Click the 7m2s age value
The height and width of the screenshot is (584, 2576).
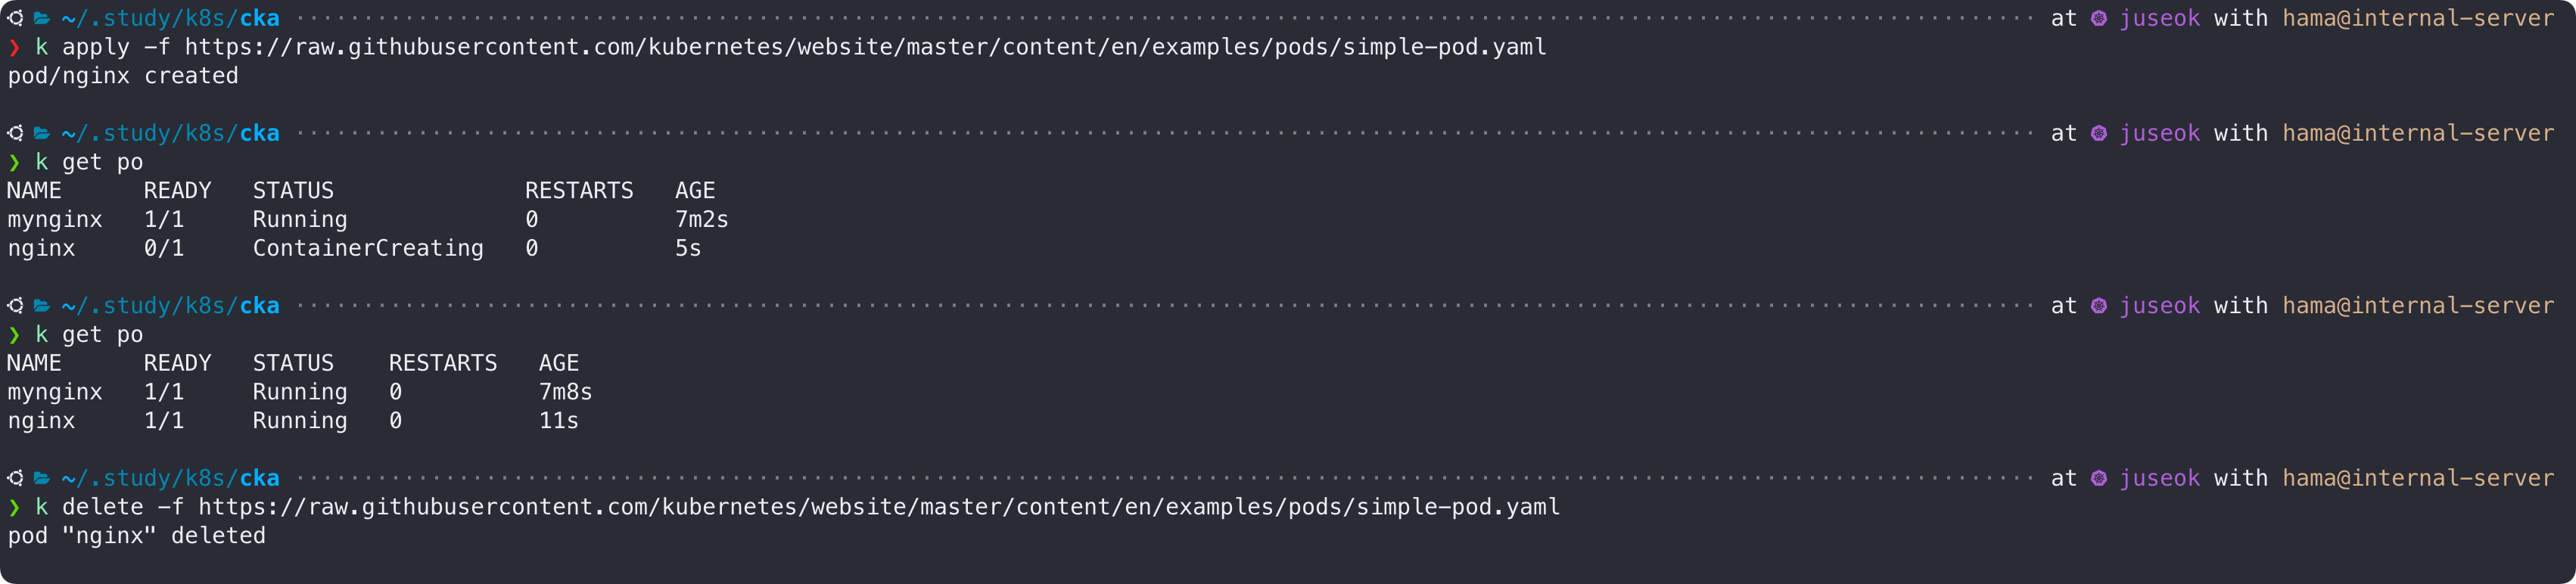tap(701, 219)
